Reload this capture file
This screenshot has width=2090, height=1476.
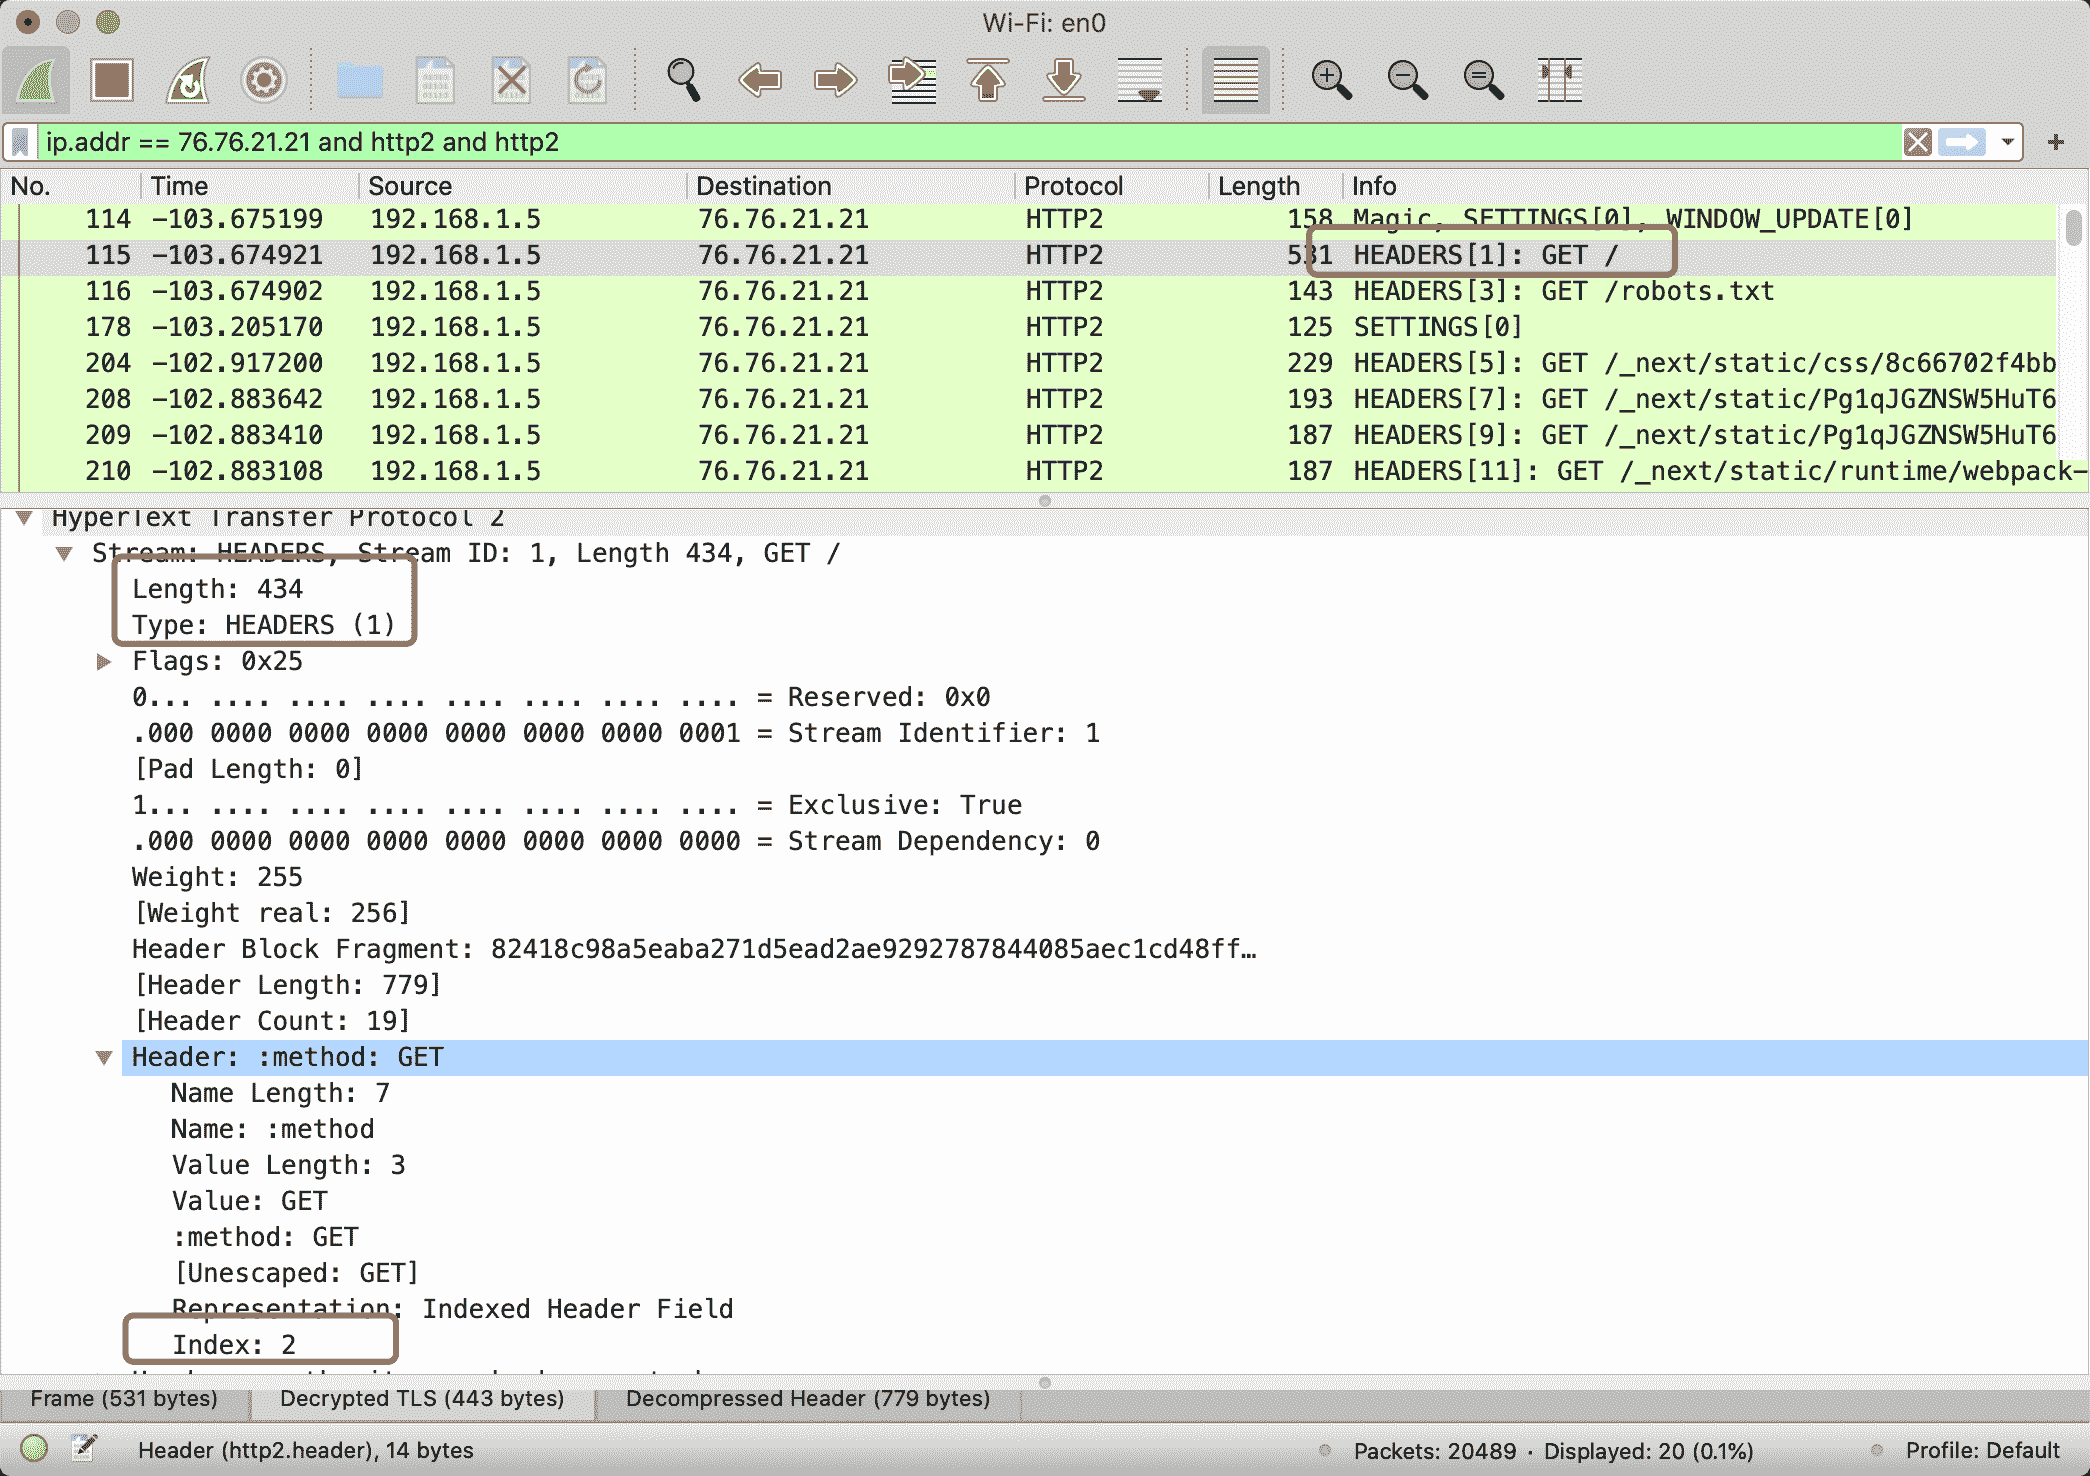click(588, 80)
